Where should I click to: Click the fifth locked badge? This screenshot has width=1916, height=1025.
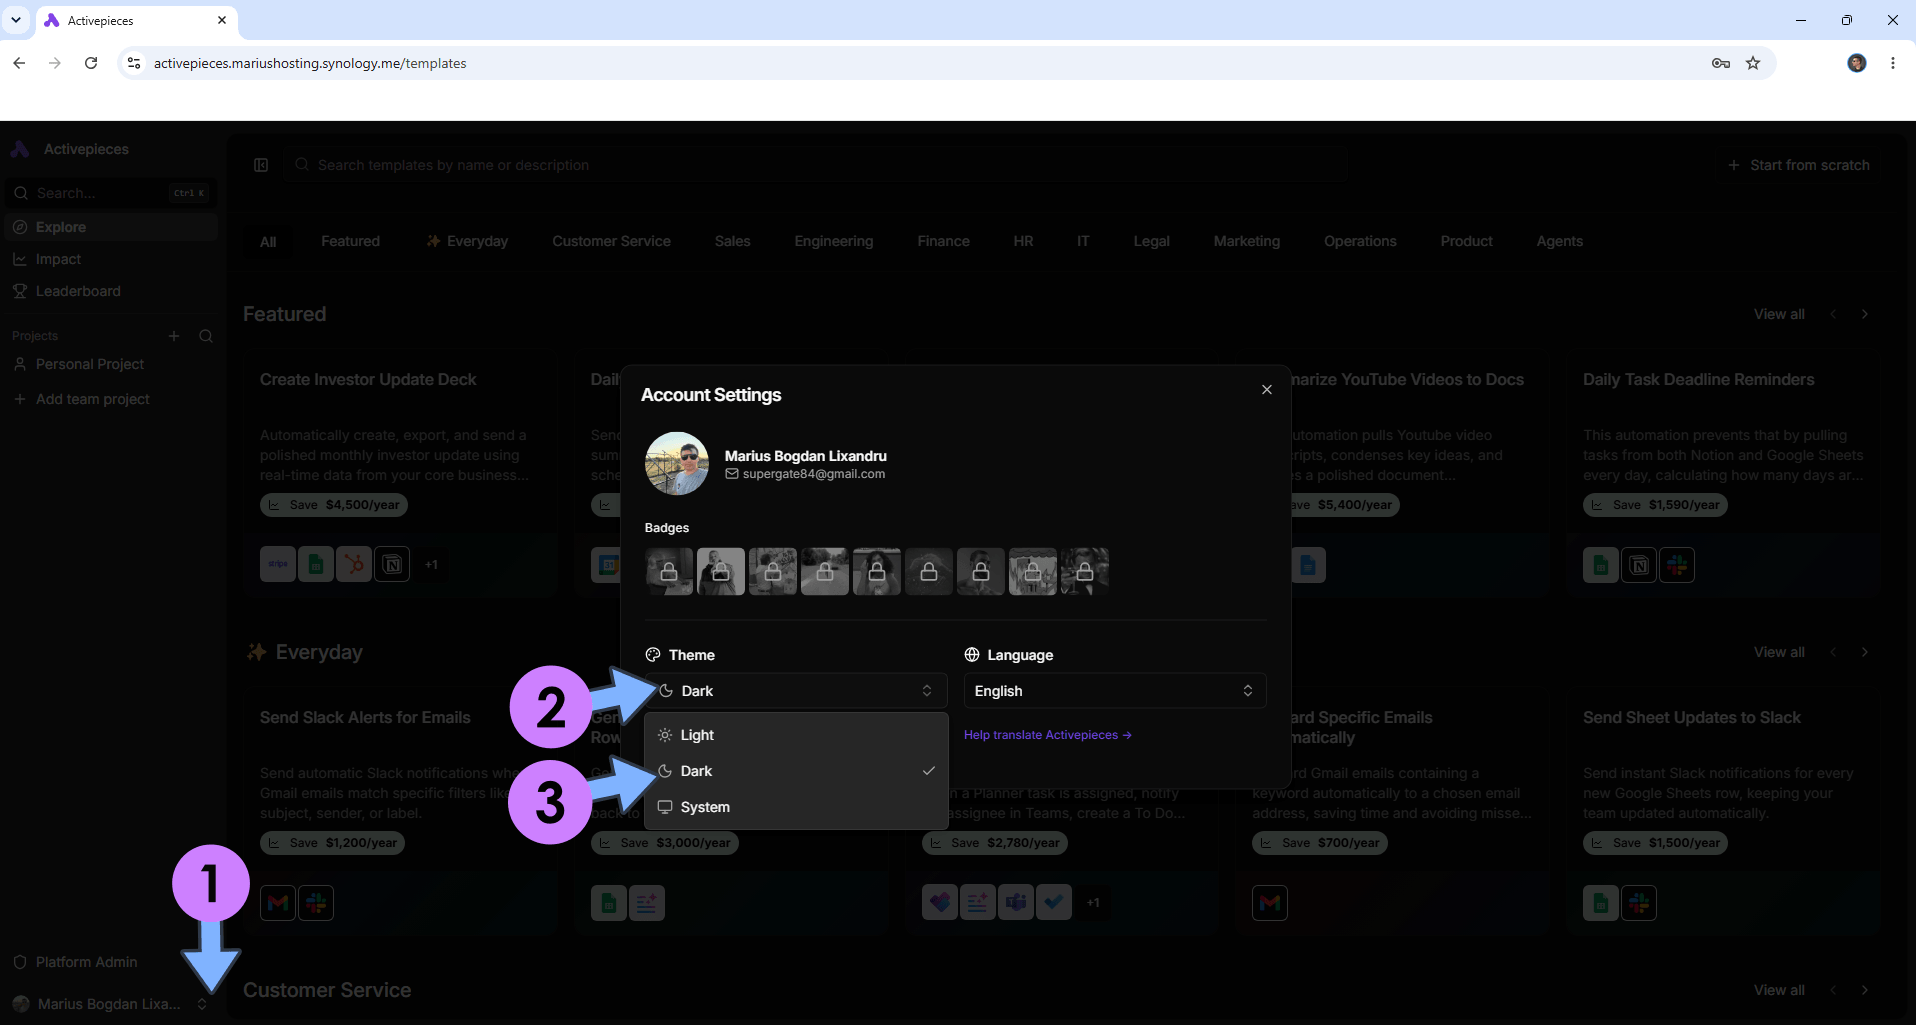(877, 572)
